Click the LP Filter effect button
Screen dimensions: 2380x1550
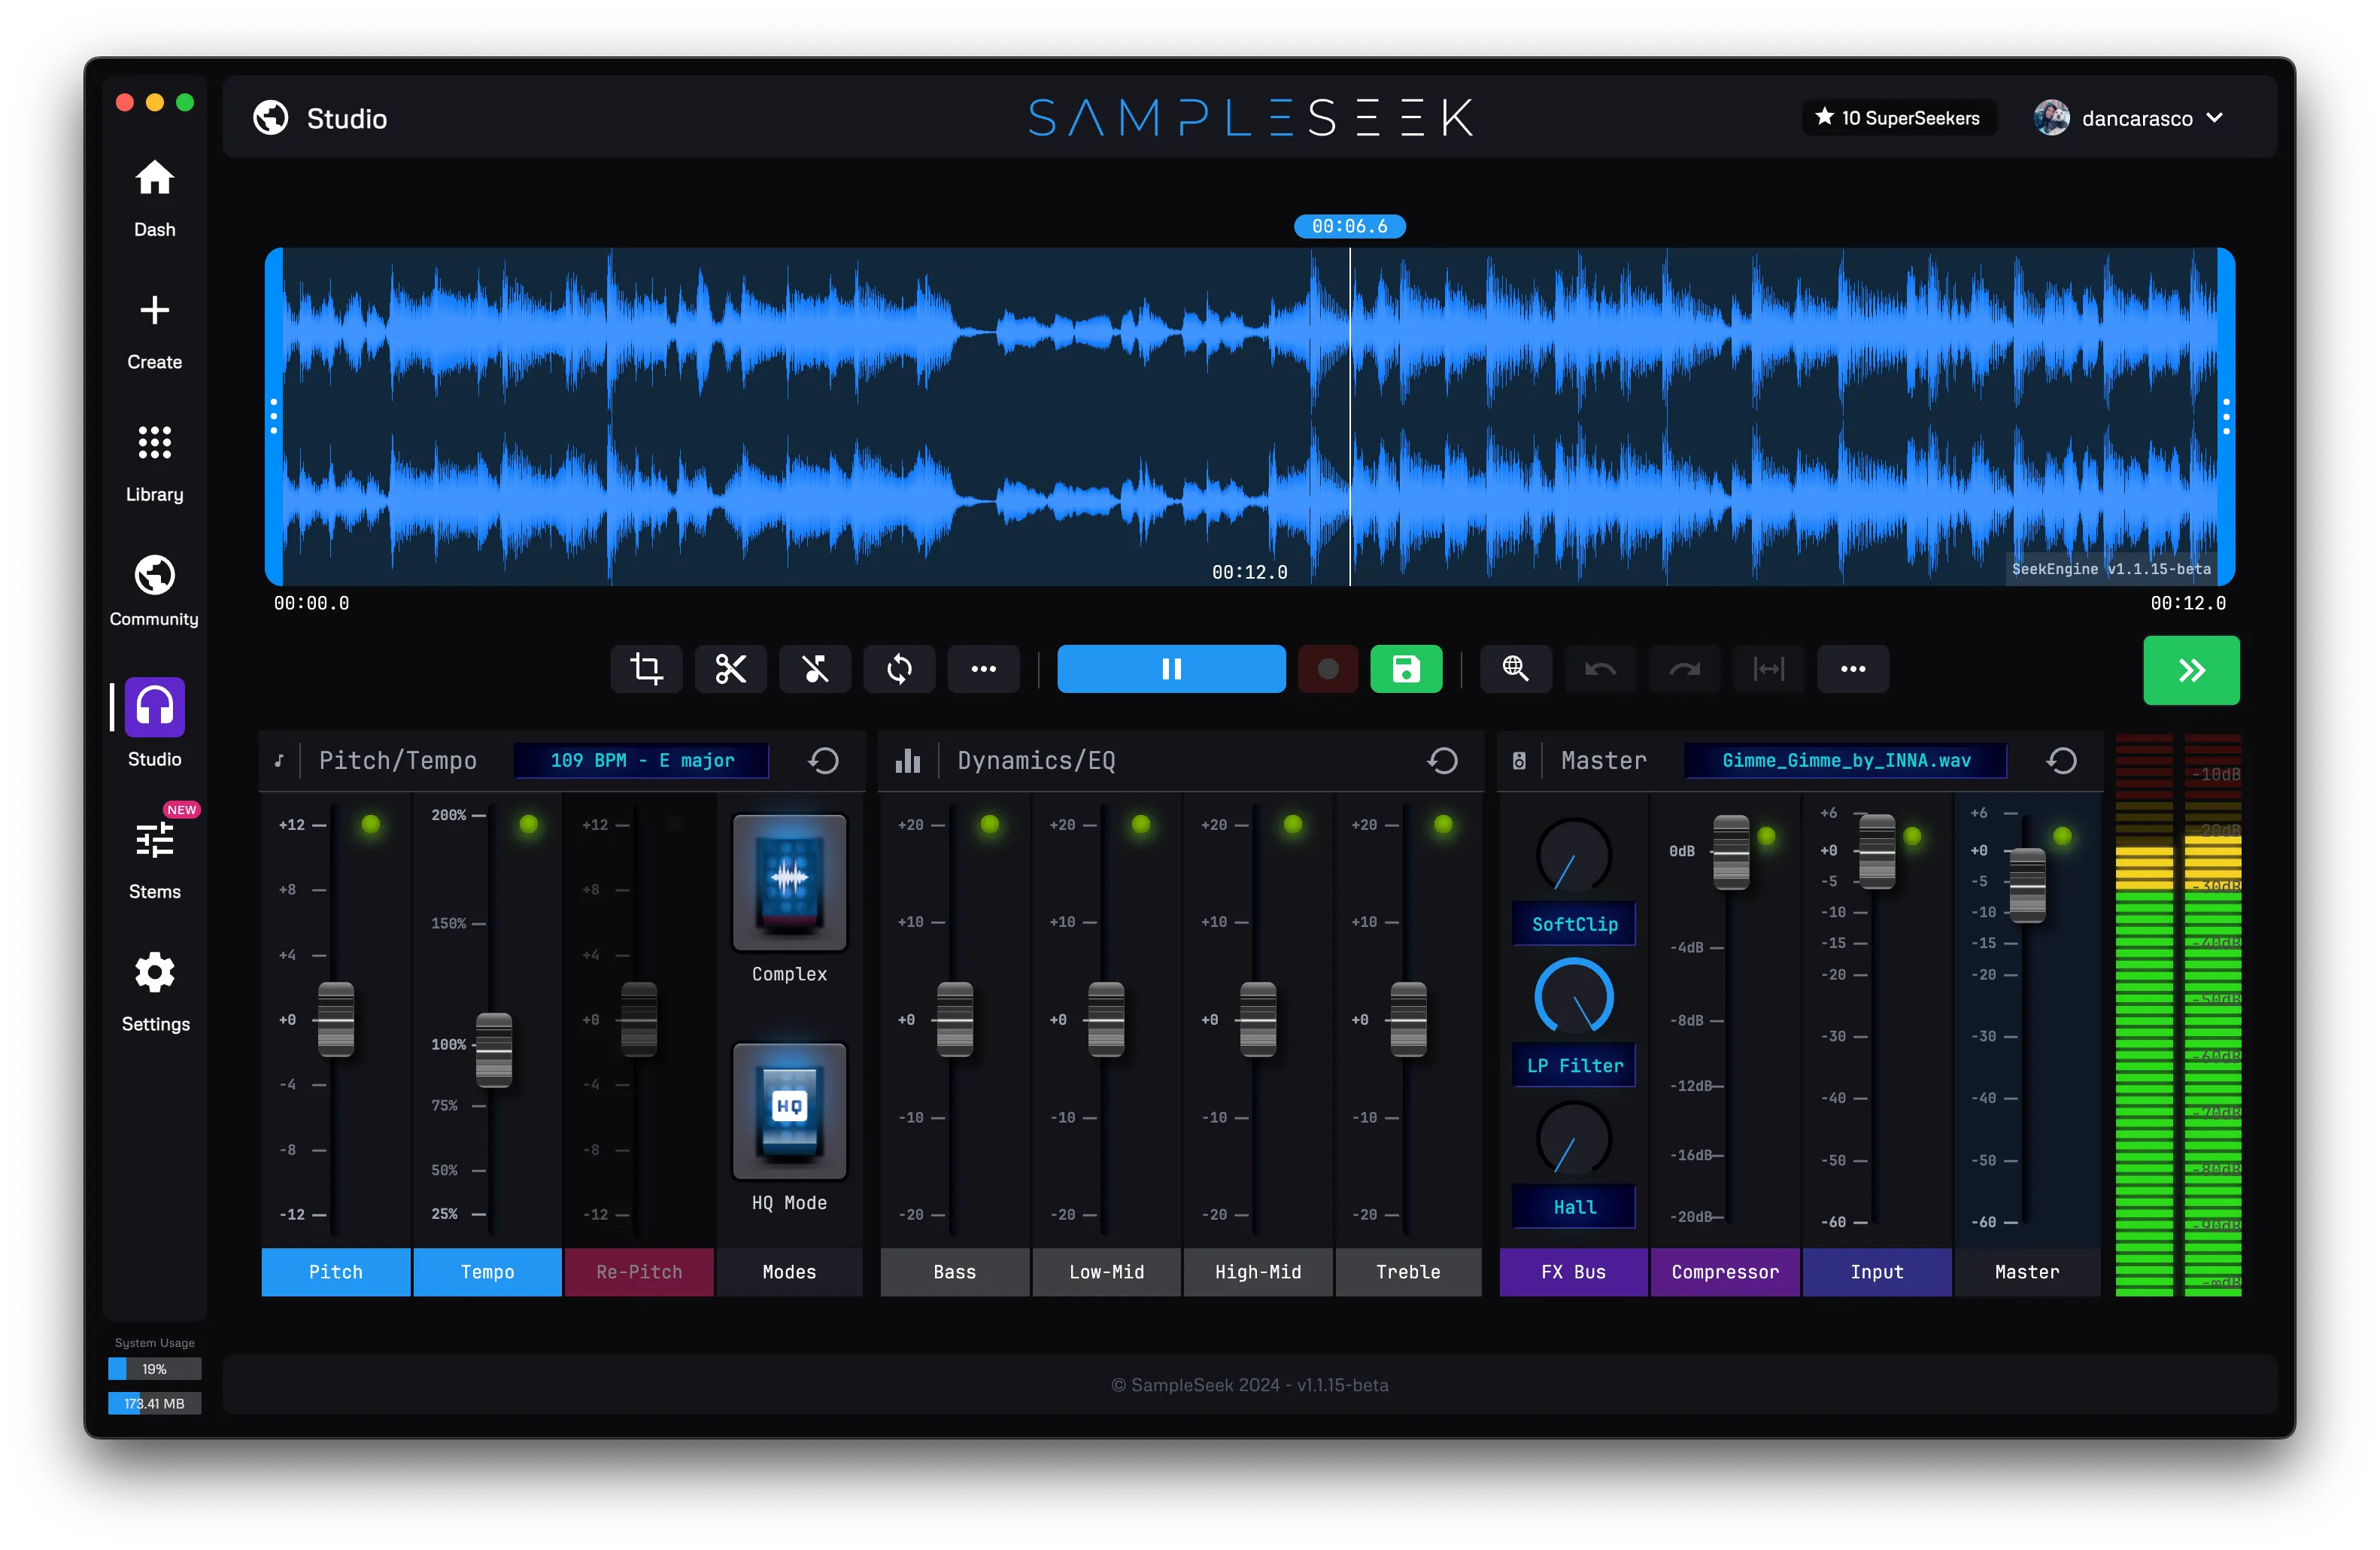point(1574,1066)
